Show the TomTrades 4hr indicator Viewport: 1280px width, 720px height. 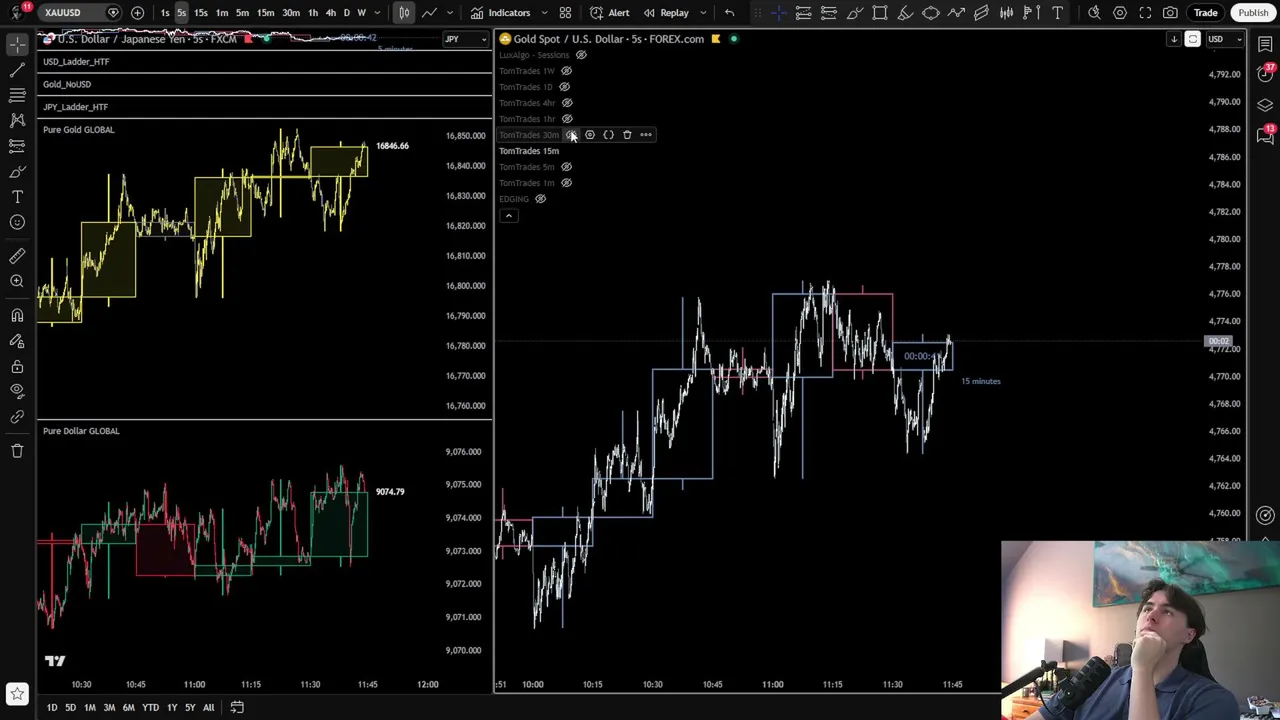tap(566, 103)
